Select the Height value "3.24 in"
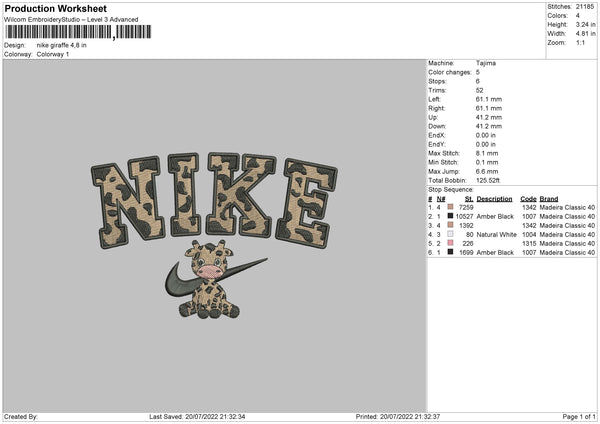 point(585,24)
